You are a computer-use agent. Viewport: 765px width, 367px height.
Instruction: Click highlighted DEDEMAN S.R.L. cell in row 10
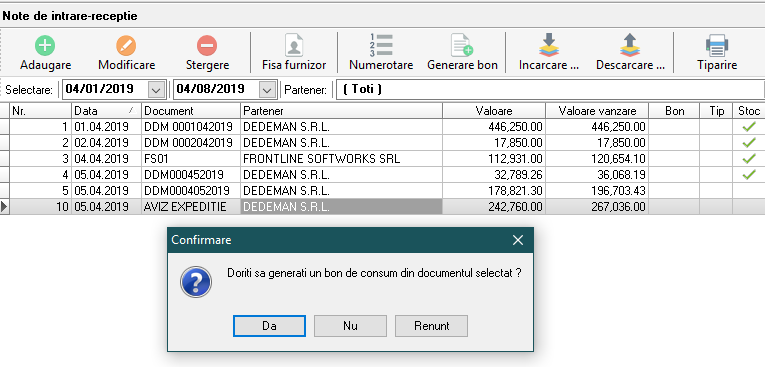[x=342, y=207]
